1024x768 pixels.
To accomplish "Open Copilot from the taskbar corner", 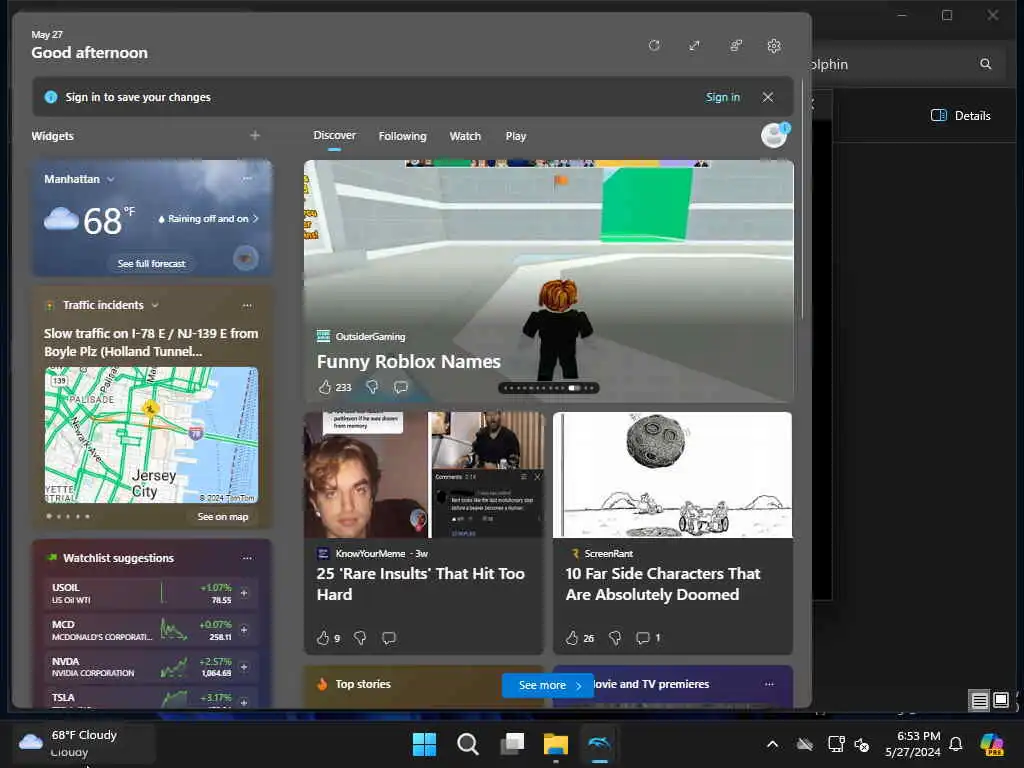I will (x=992, y=744).
